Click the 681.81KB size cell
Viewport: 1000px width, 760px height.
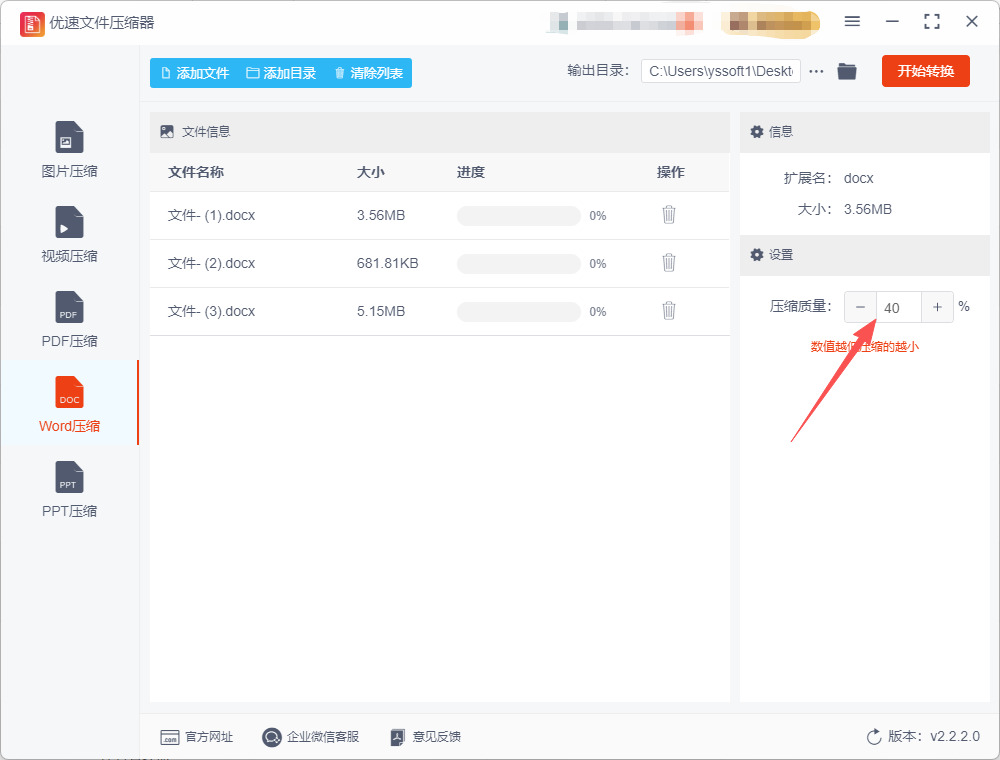(x=387, y=263)
